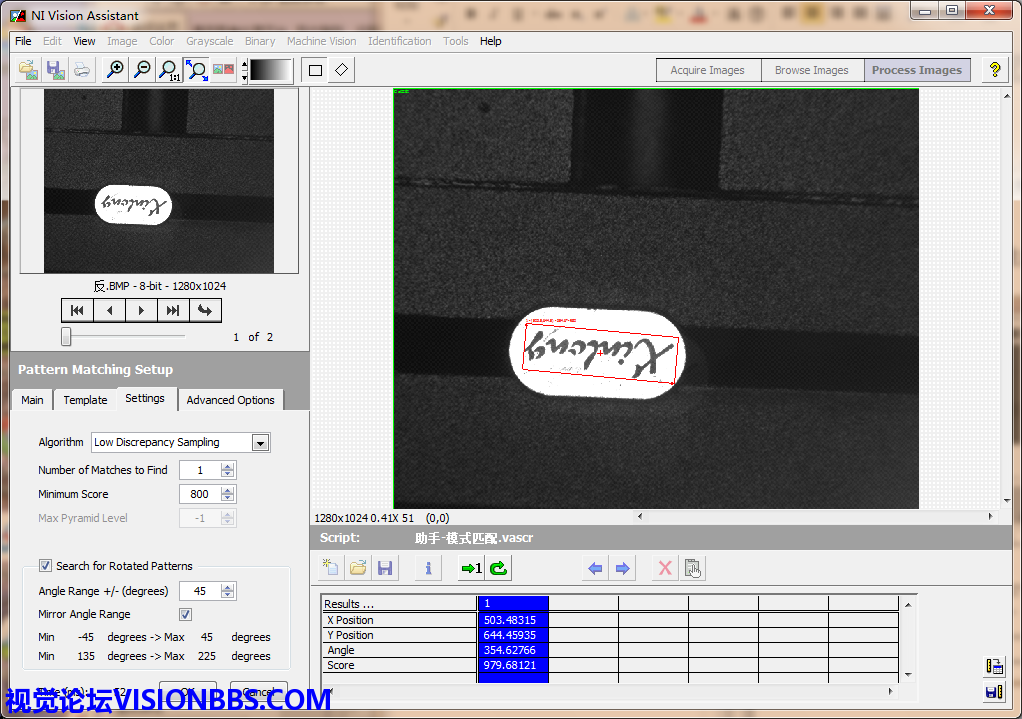Select the Rectangle ROI tool
The image size is (1022, 719).
[316, 70]
